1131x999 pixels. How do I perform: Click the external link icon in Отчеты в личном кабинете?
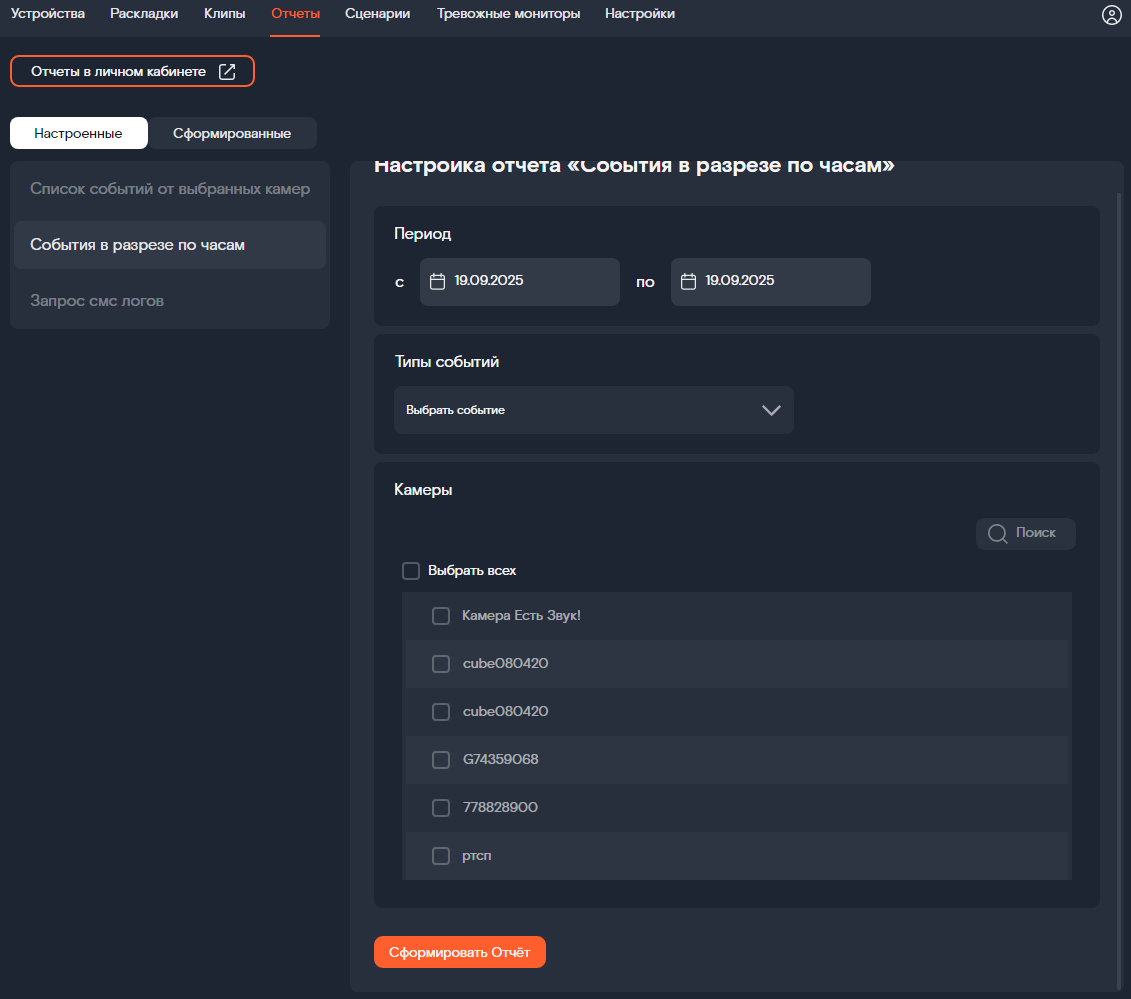227,71
